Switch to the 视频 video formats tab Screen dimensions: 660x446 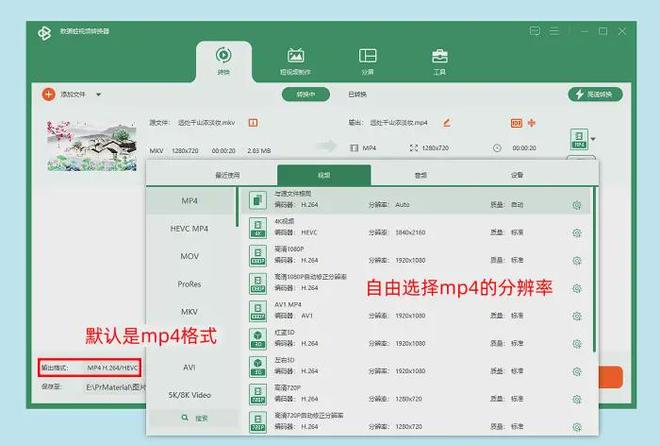click(324, 175)
